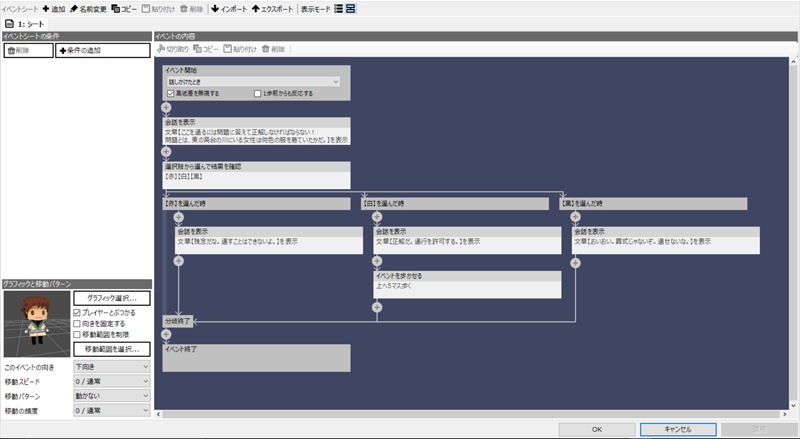This screenshot has height=439, width=800.
Task: Click the 追加 (add sheet) plus icon
Action: click(x=46, y=8)
